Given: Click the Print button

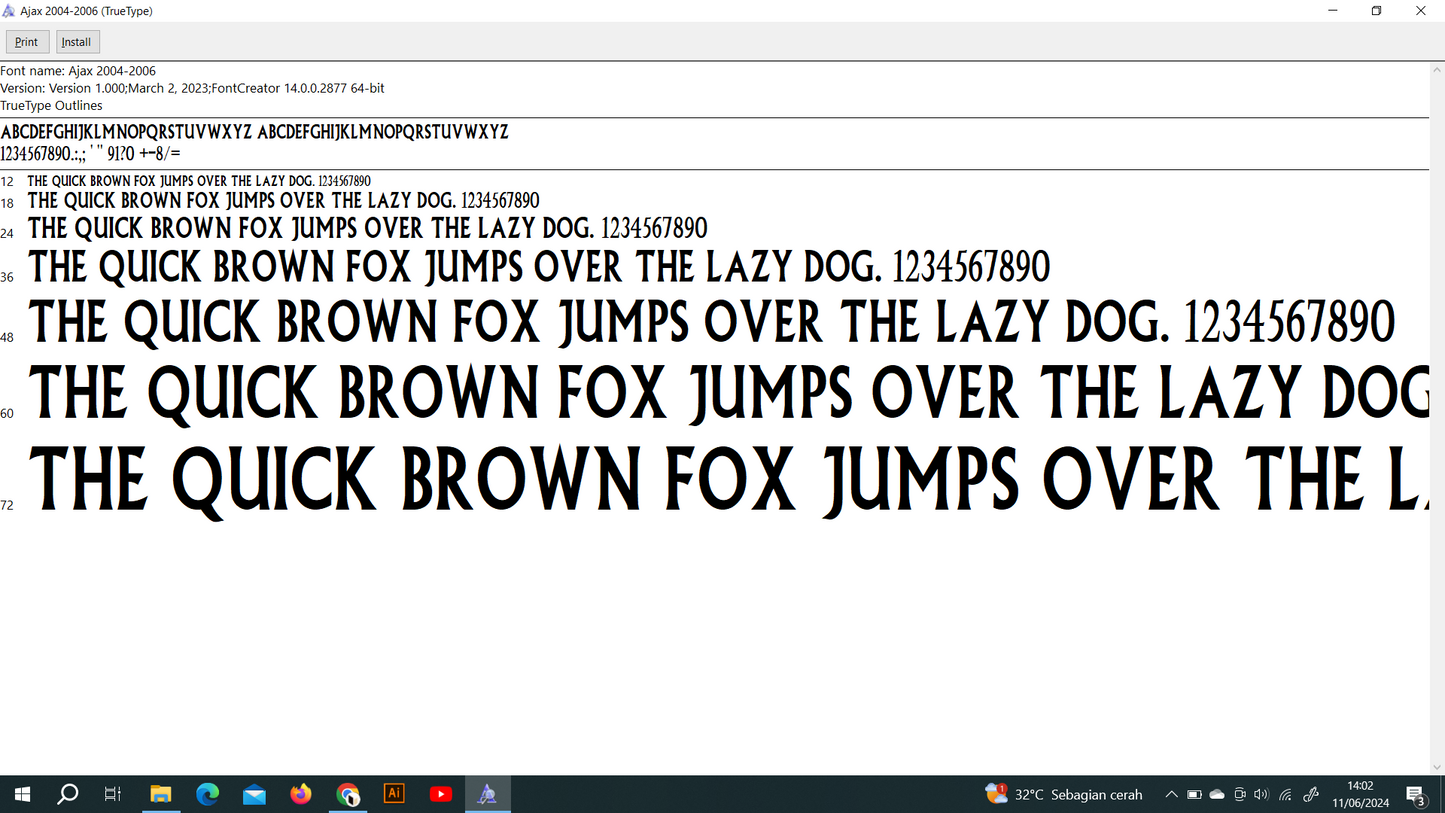Looking at the screenshot, I should pos(27,42).
